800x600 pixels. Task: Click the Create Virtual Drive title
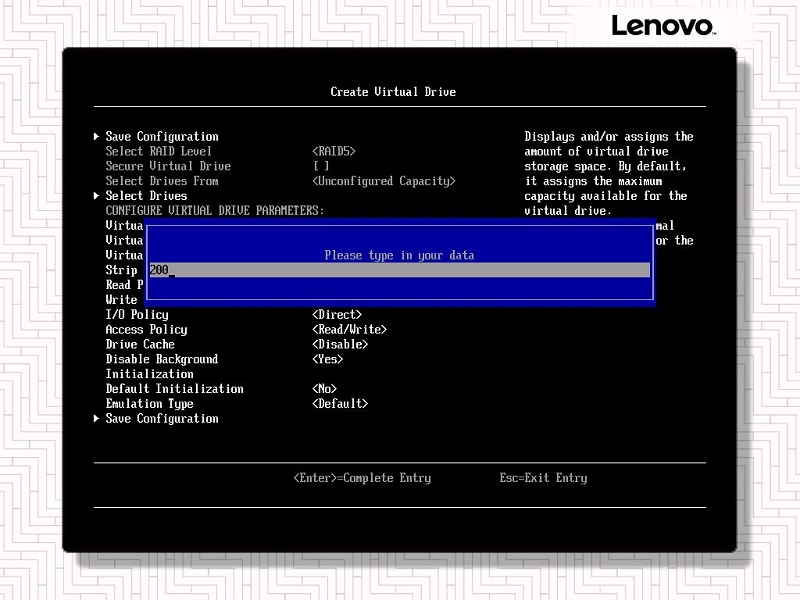[x=393, y=92]
